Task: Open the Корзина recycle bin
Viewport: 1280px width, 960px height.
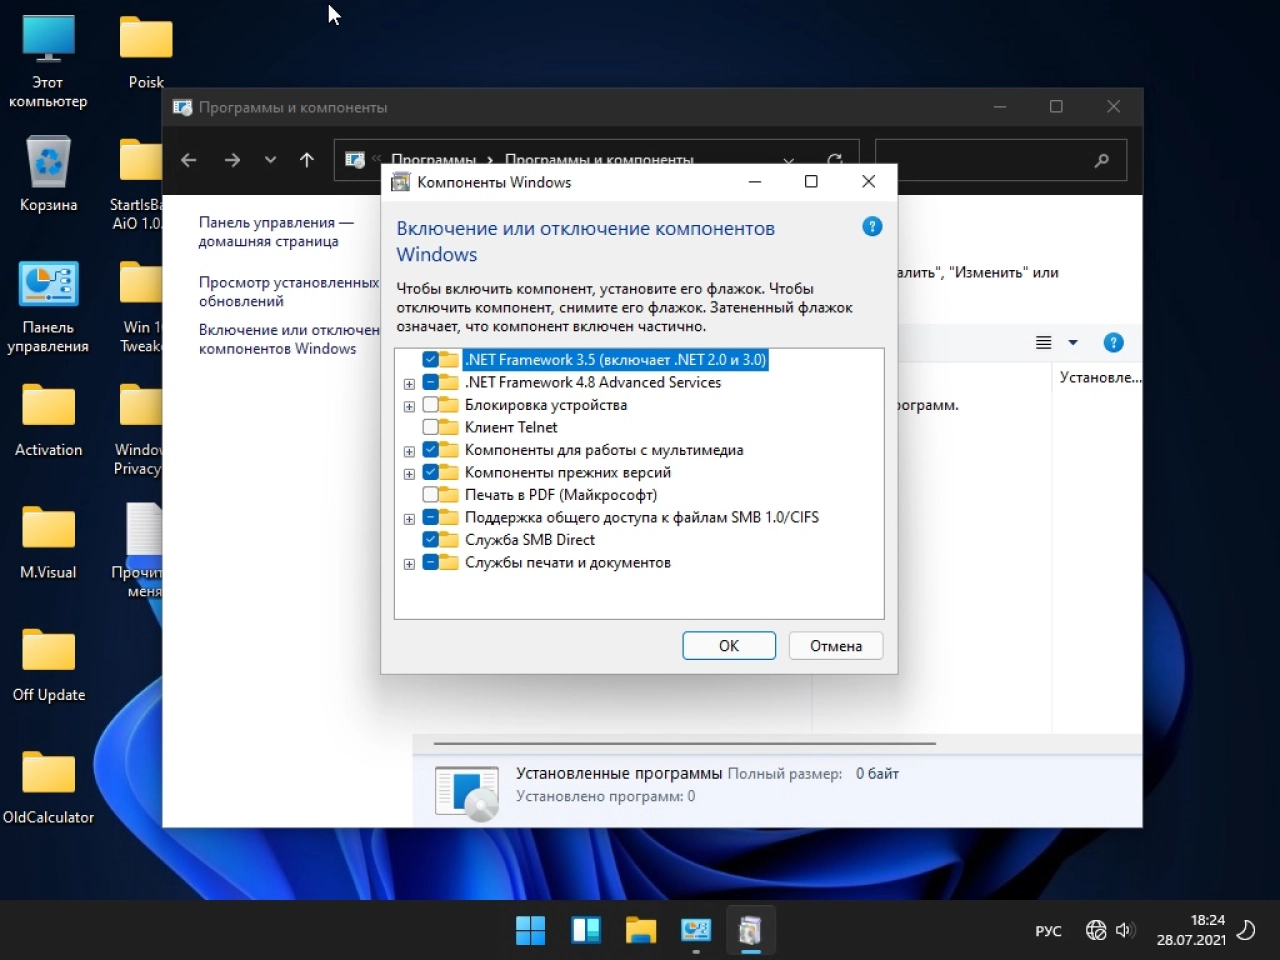Action: tap(48, 175)
